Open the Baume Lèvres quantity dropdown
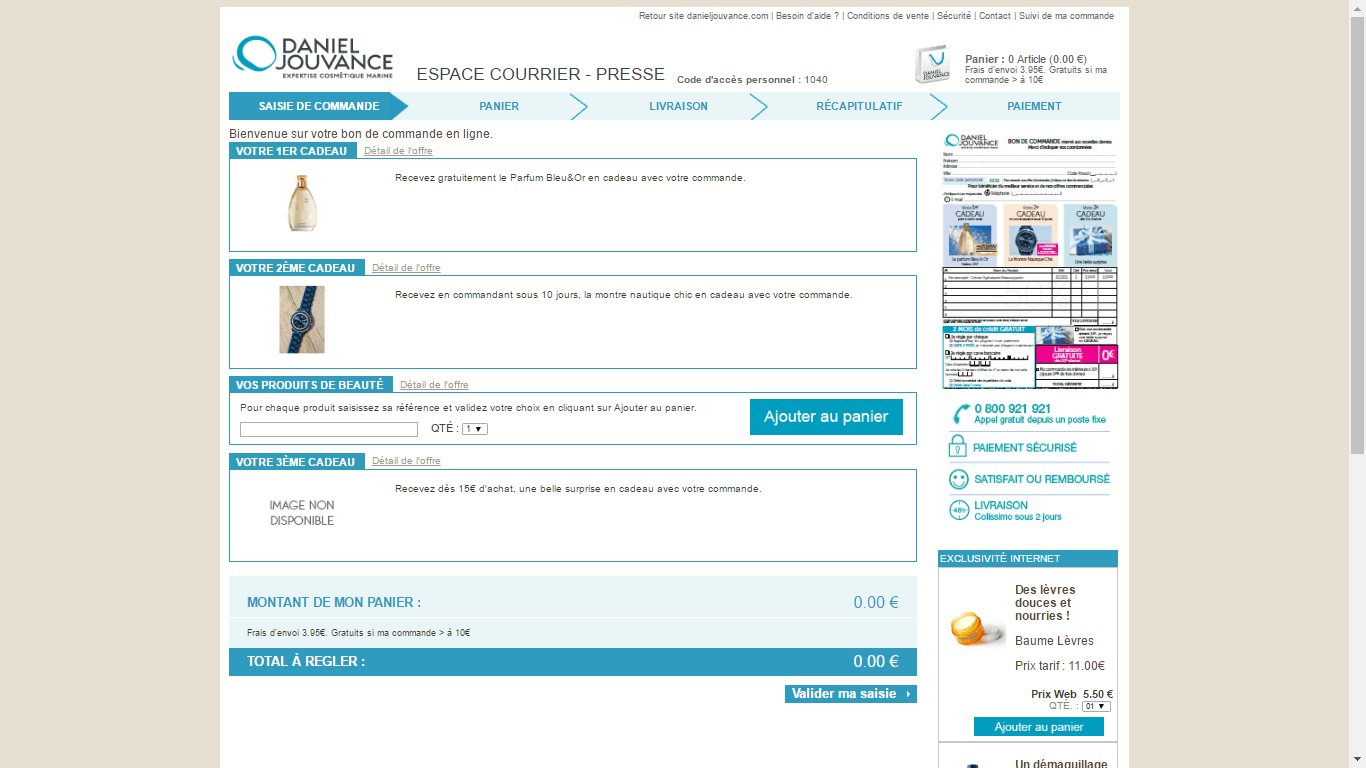Viewport: 1366px width, 768px height. click(x=1096, y=706)
